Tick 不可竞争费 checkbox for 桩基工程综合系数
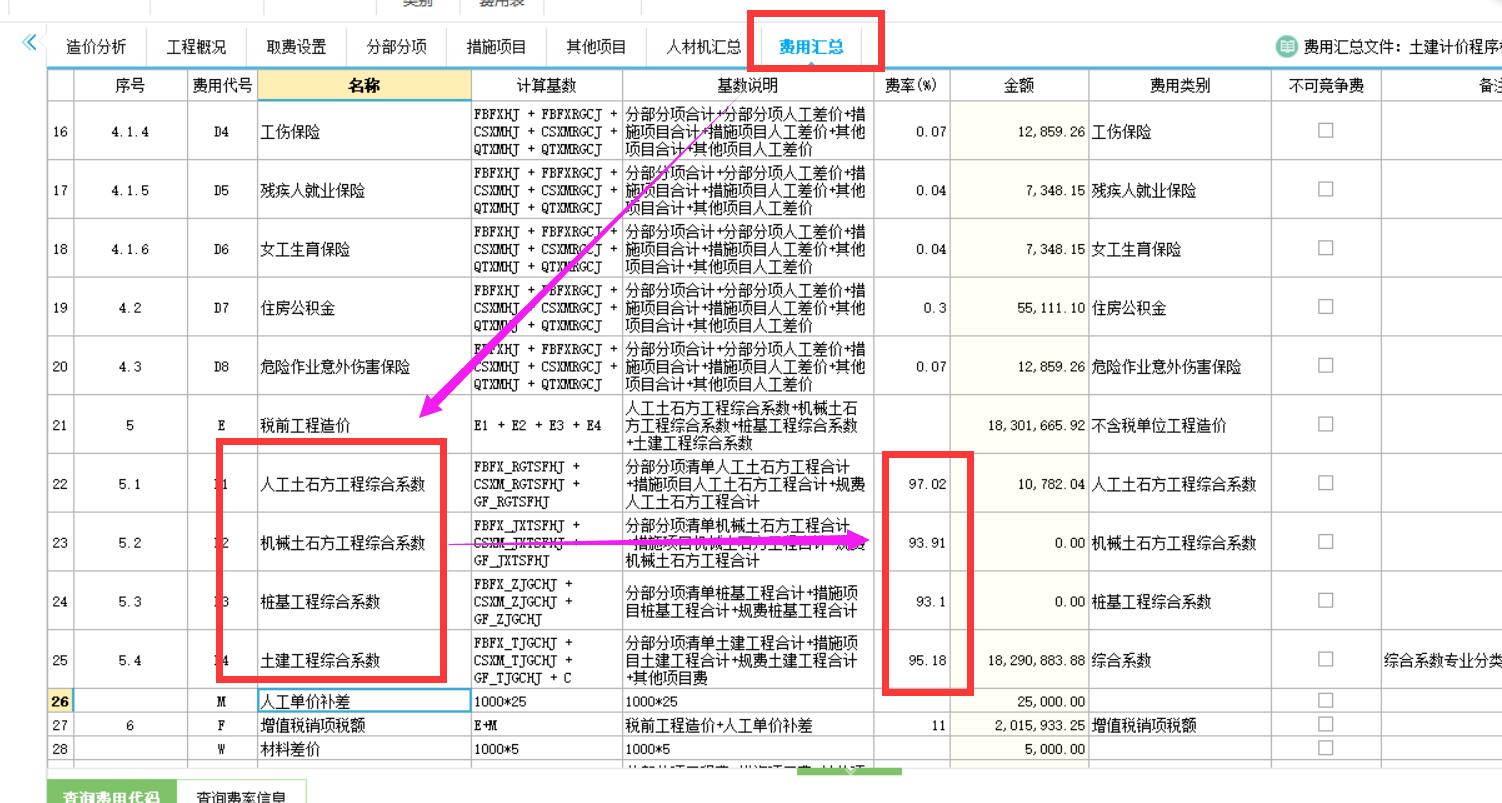 pyautogui.click(x=1326, y=600)
